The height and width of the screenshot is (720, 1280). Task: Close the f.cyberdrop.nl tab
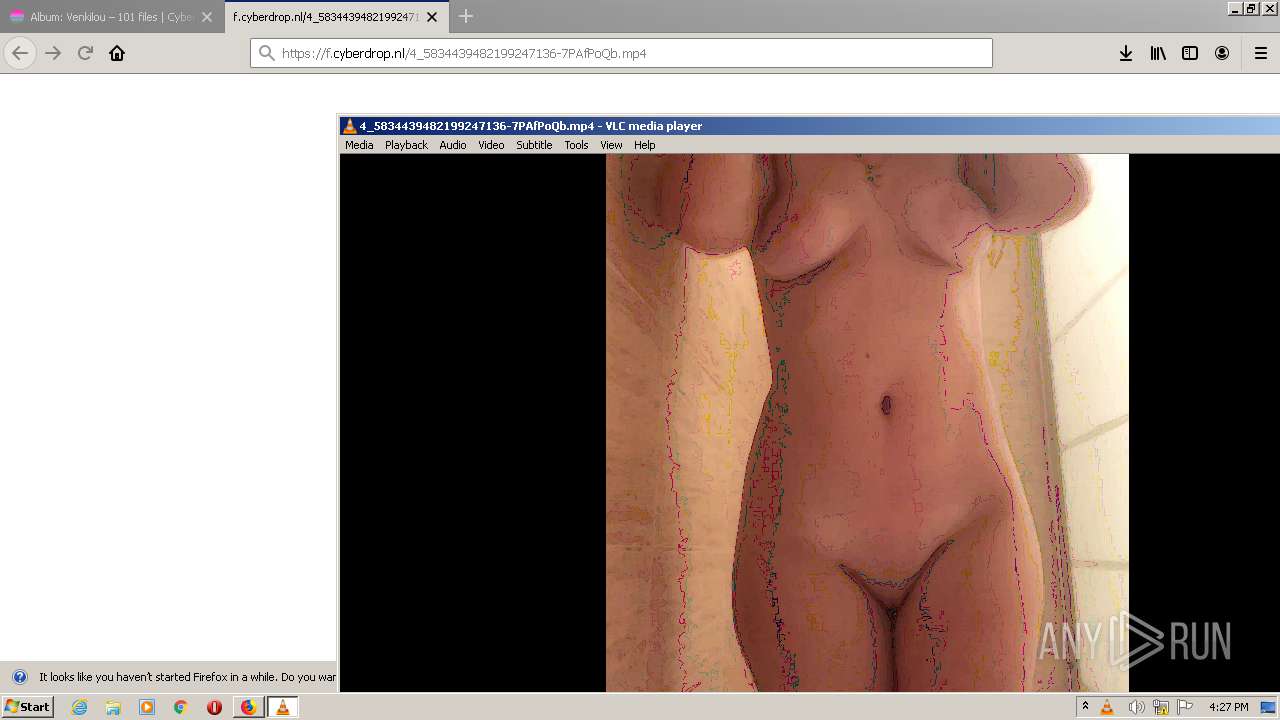[x=432, y=17]
